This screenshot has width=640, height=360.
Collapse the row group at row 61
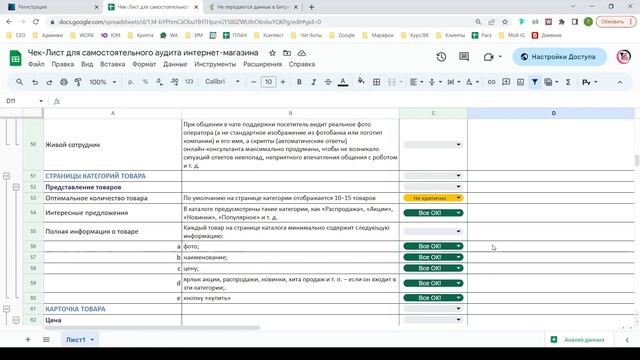(x=7, y=309)
